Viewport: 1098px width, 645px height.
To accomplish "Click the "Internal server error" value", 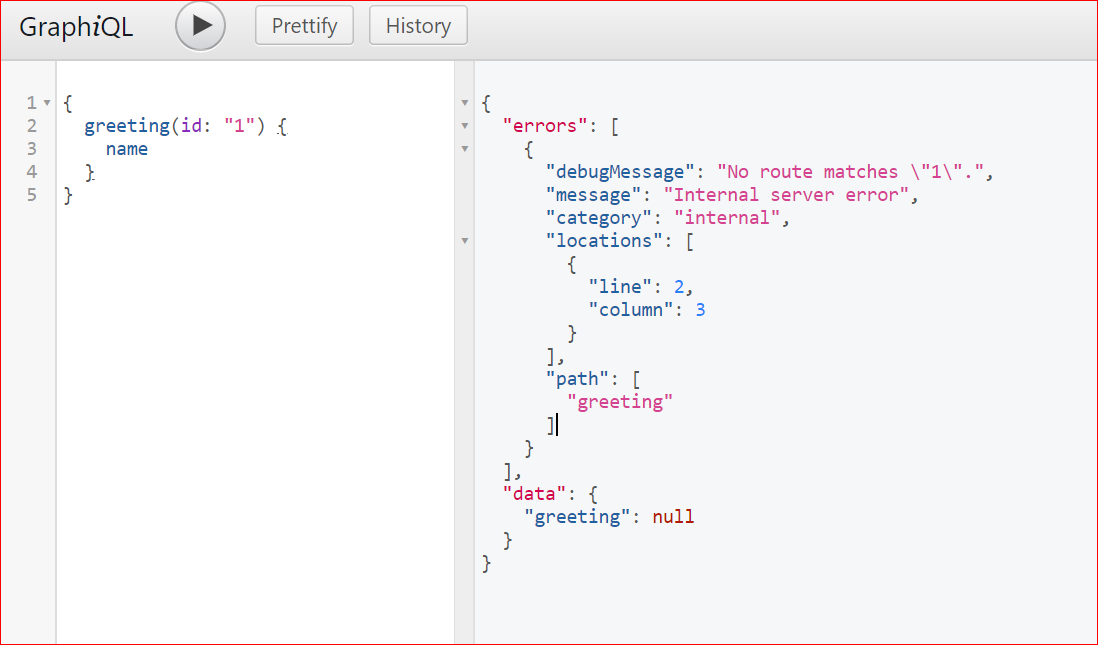I will [x=786, y=195].
